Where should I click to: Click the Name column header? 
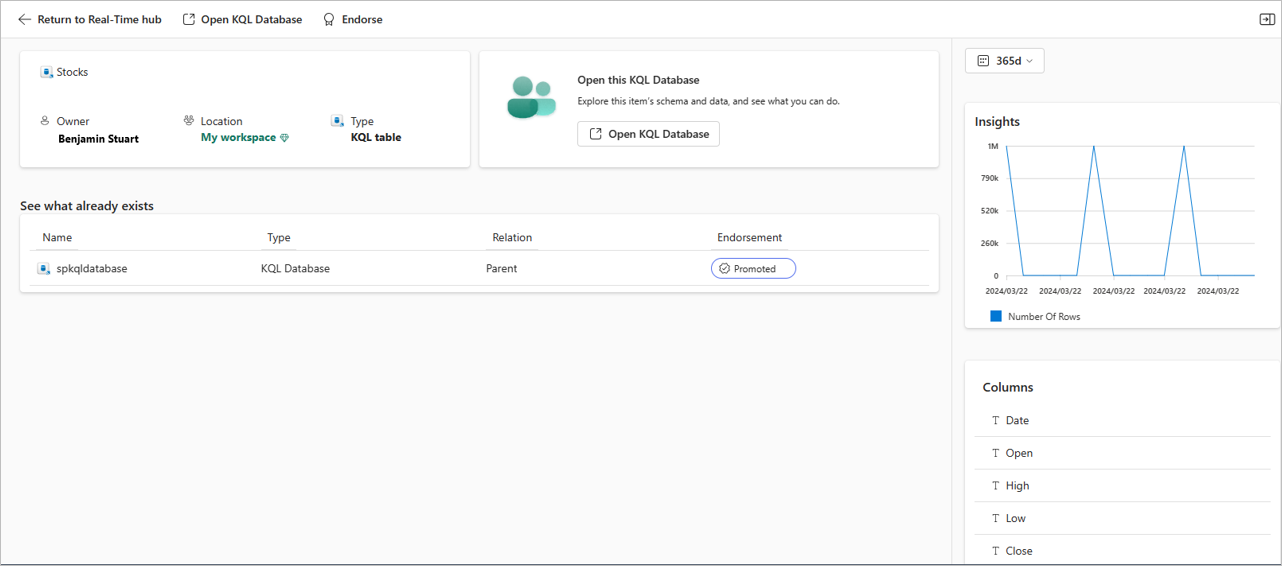click(57, 238)
